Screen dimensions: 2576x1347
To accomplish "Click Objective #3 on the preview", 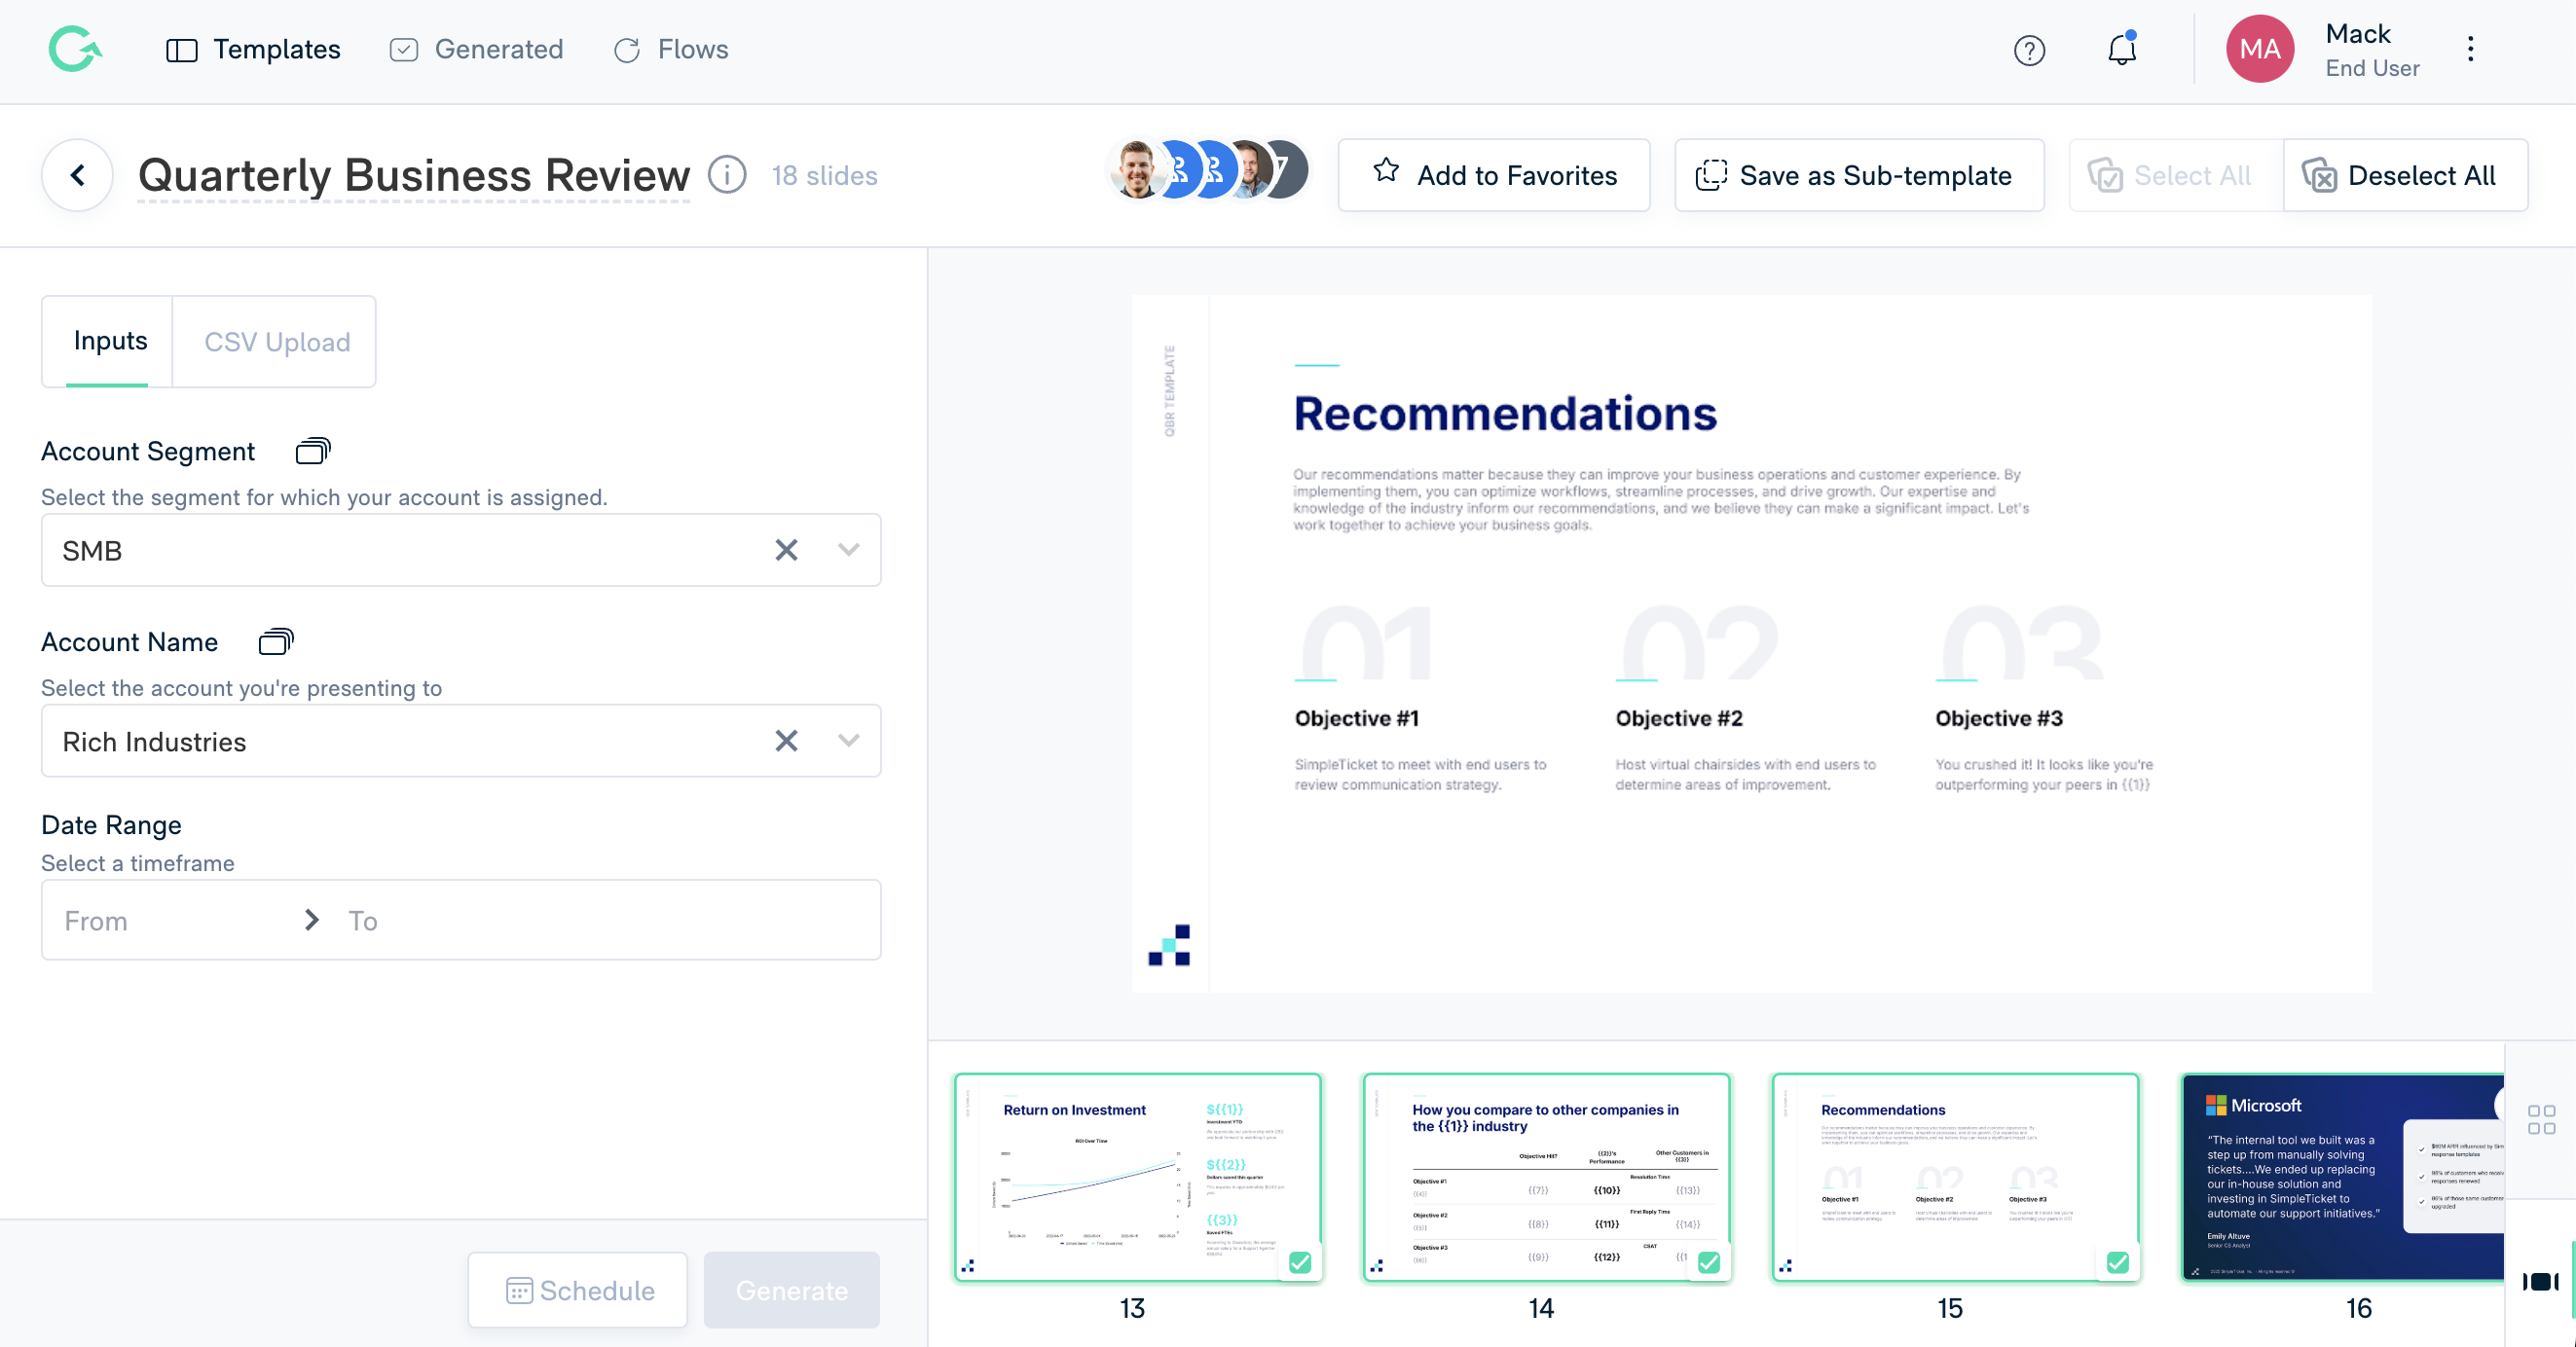I will [x=1998, y=718].
